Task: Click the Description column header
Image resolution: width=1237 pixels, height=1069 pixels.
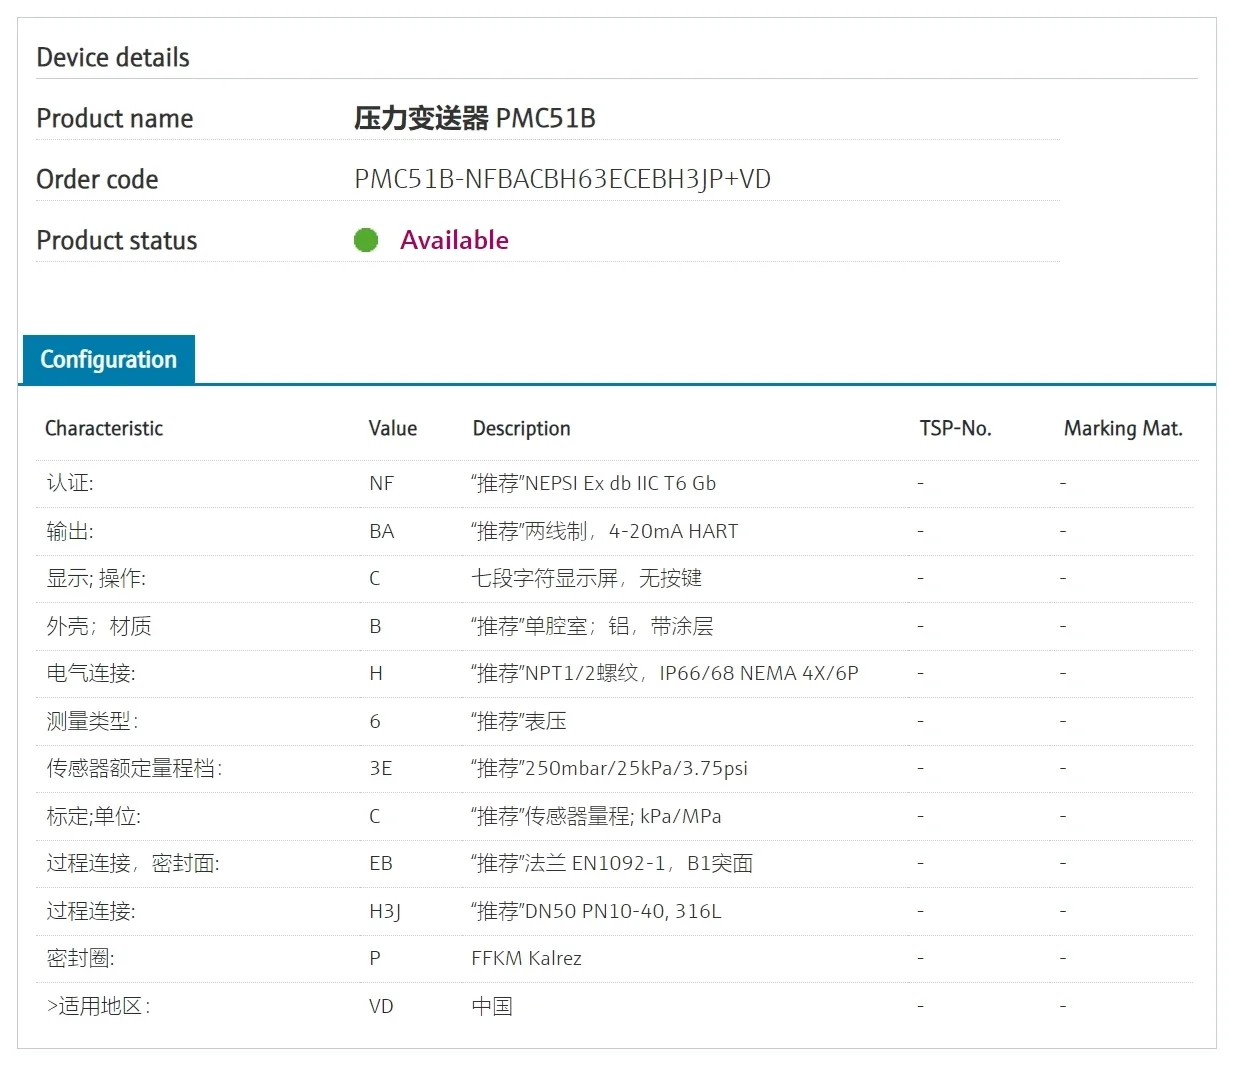Action: [521, 428]
